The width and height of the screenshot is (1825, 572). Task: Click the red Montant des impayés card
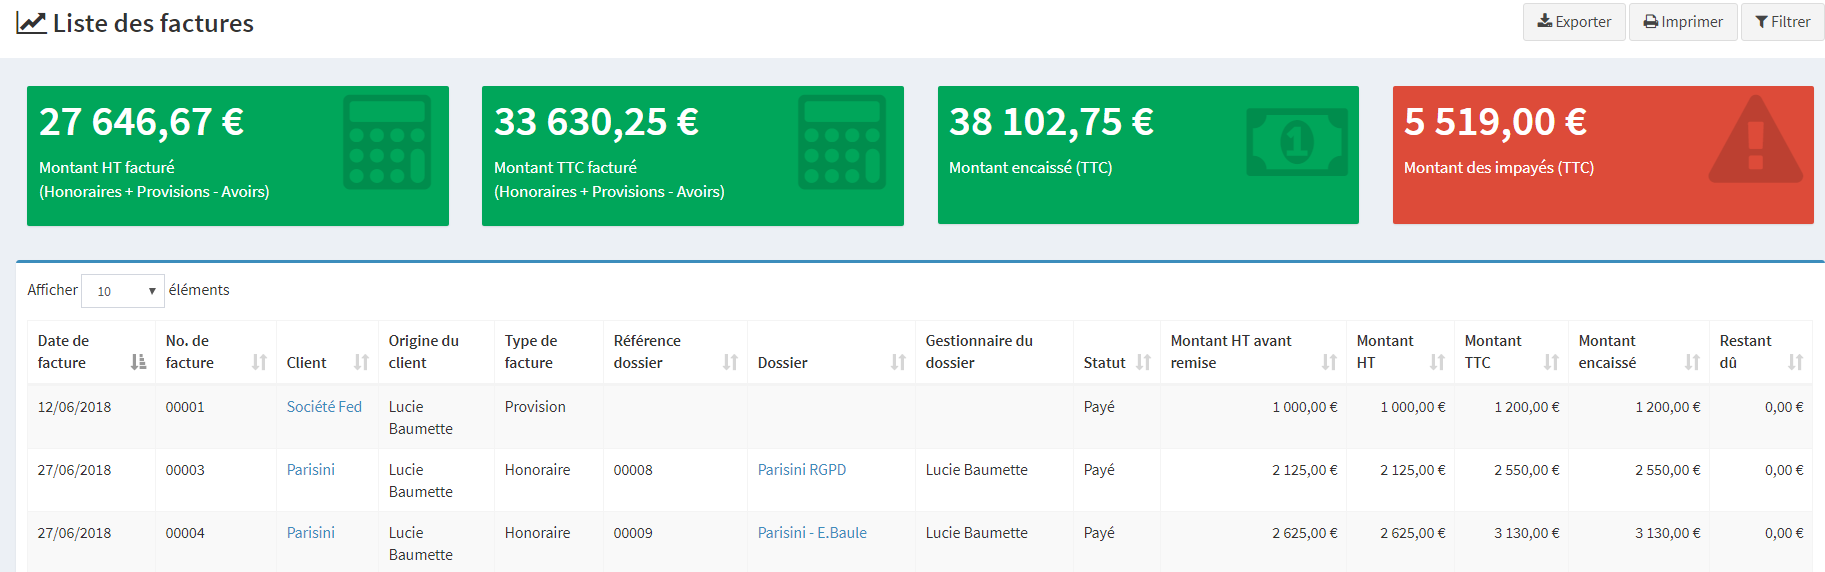(1603, 155)
